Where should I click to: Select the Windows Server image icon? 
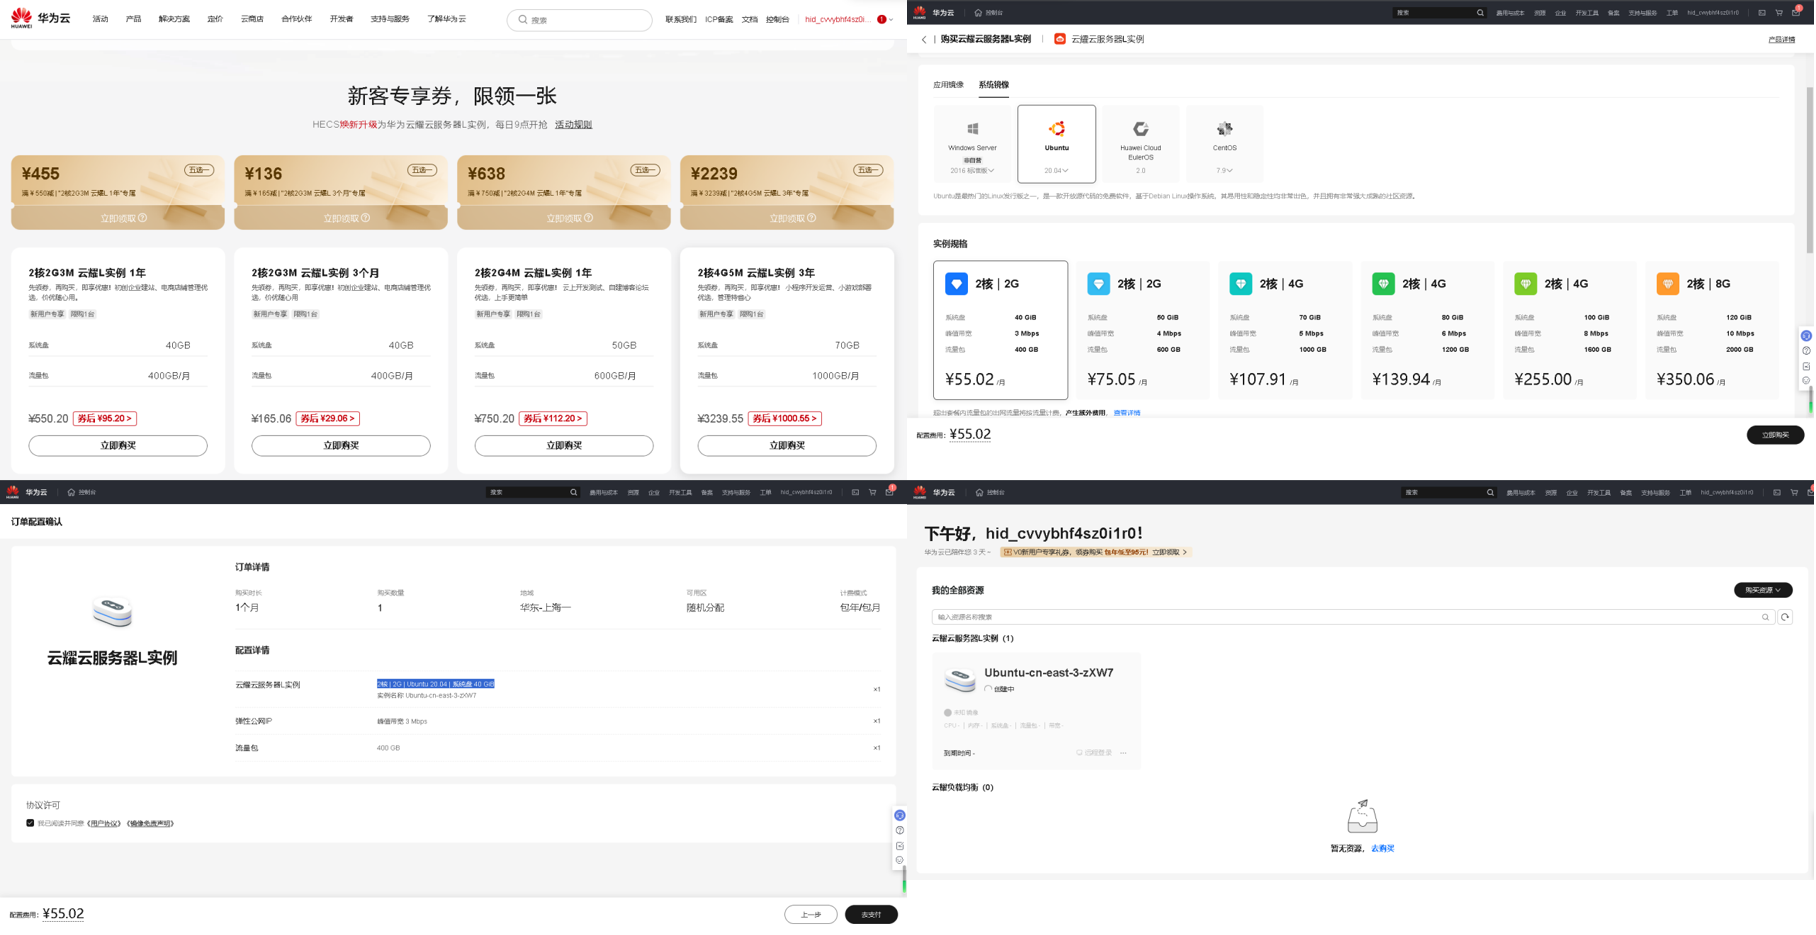pos(972,129)
